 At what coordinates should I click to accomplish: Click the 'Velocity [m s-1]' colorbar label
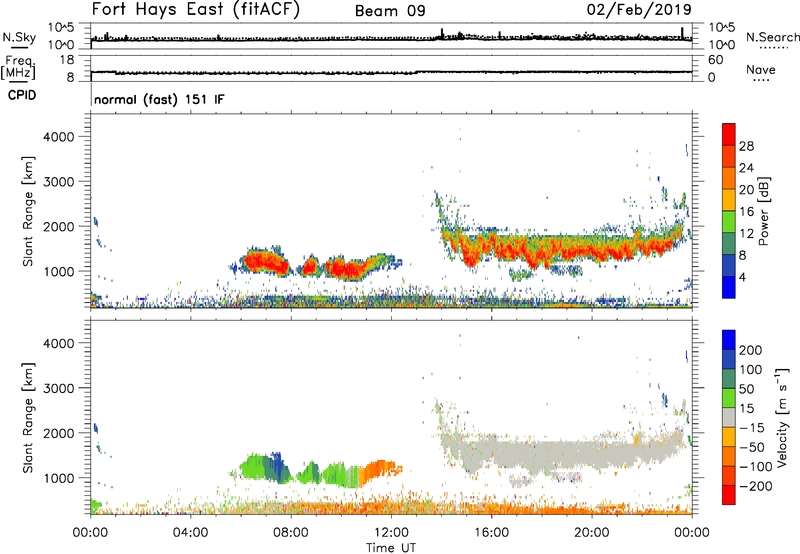(781, 417)
